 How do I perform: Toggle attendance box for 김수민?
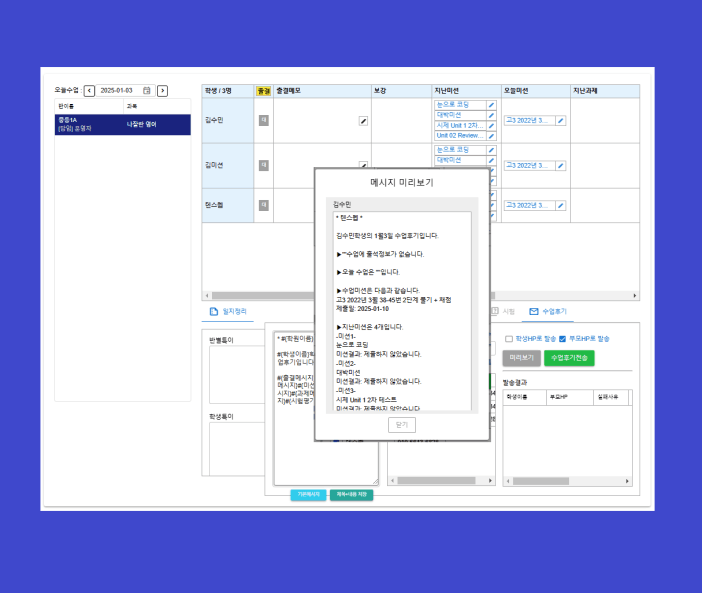264,120
